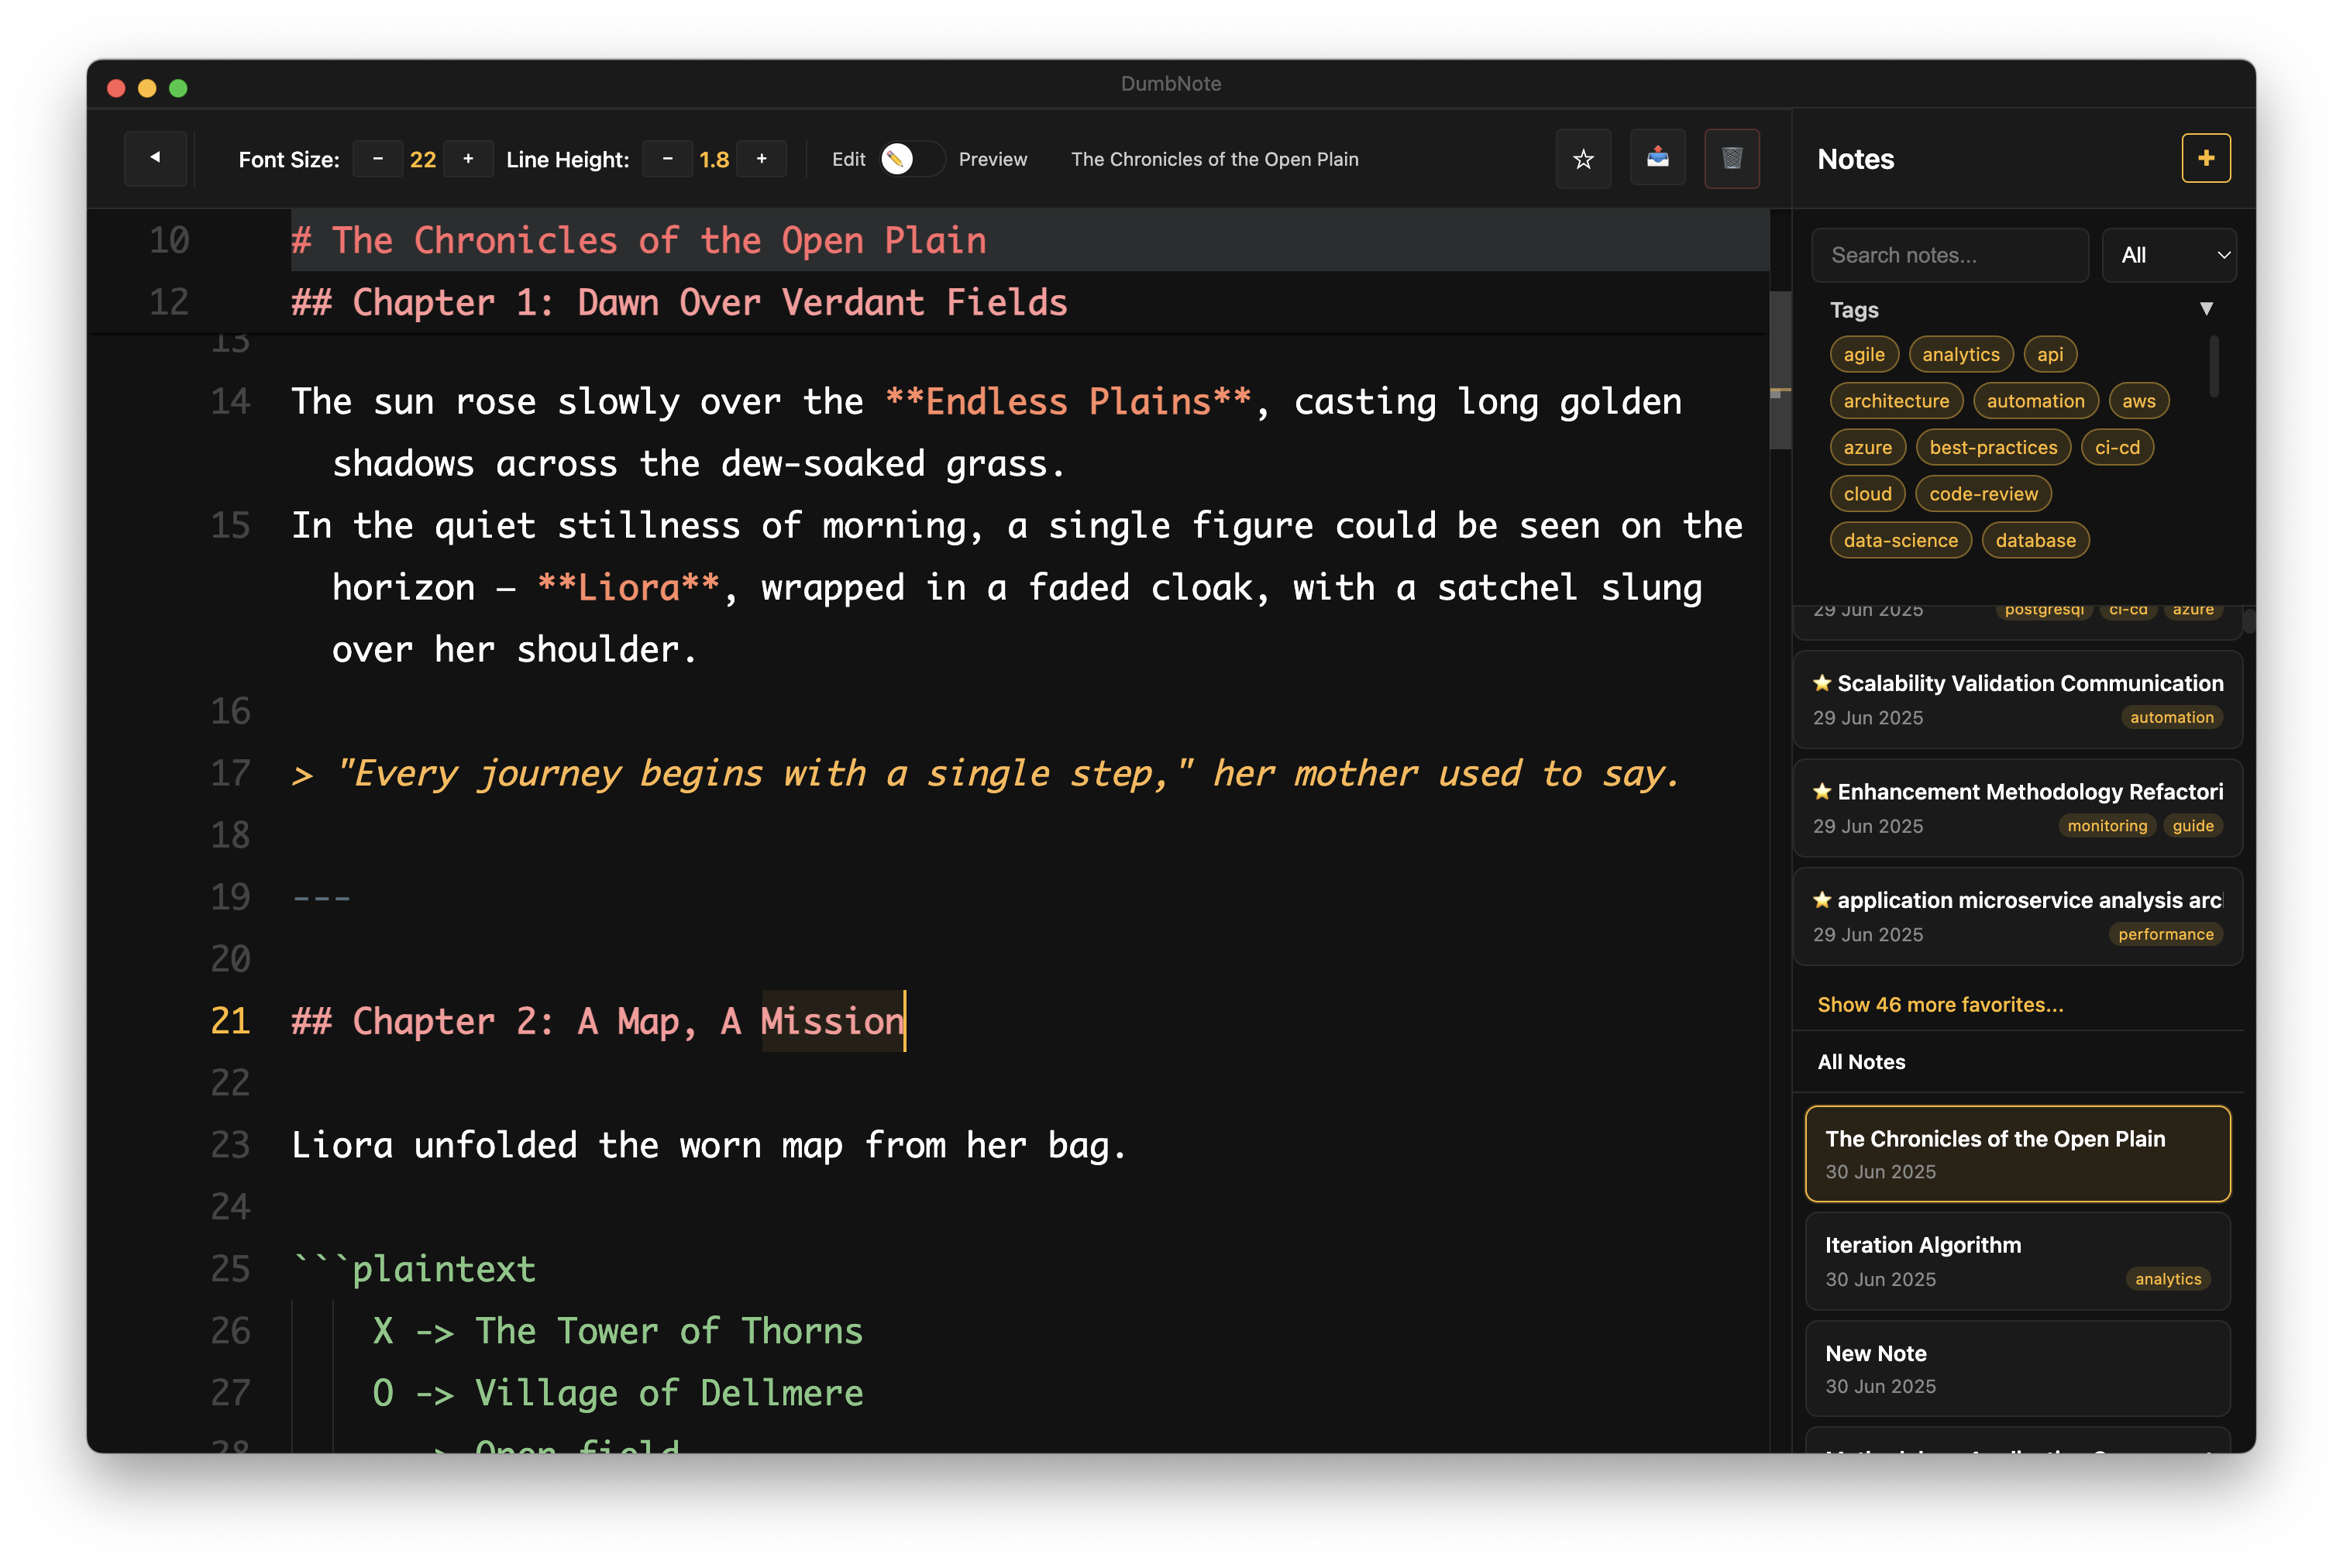Toggle the Edit/Preview switch
The height and width of the screenshot is (1568, 2343).
pyautogui.click(x=911, y=159)
